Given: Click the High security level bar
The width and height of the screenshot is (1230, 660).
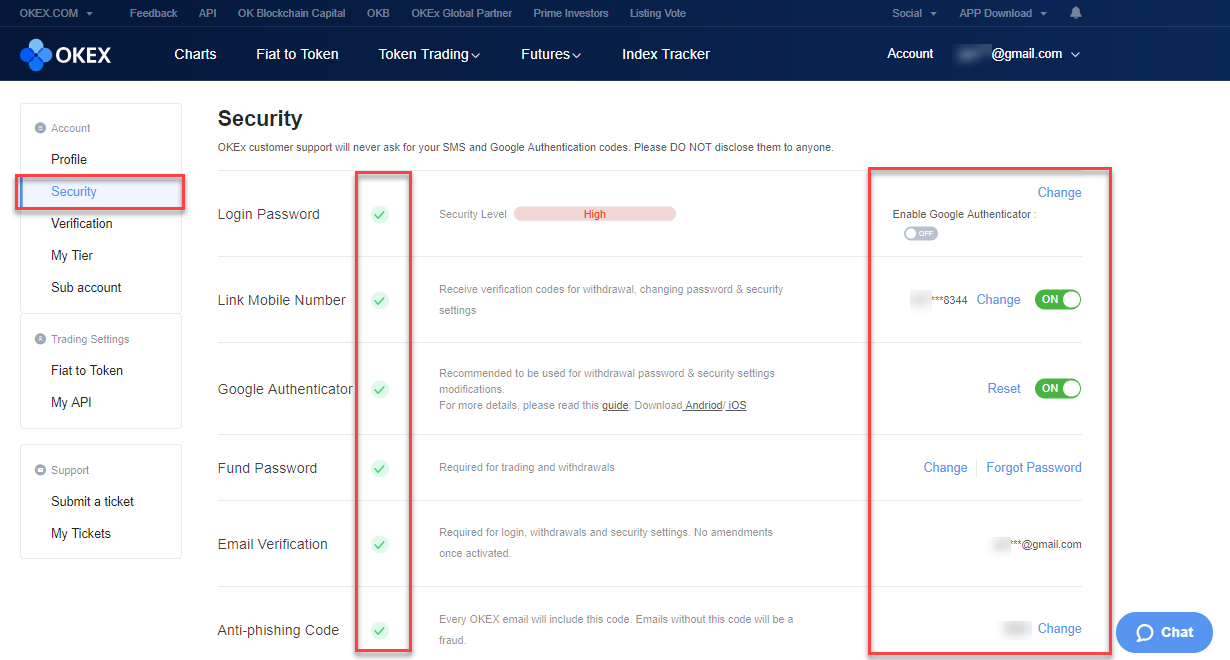Looking at the screenshot, I should tap(595, 214).
